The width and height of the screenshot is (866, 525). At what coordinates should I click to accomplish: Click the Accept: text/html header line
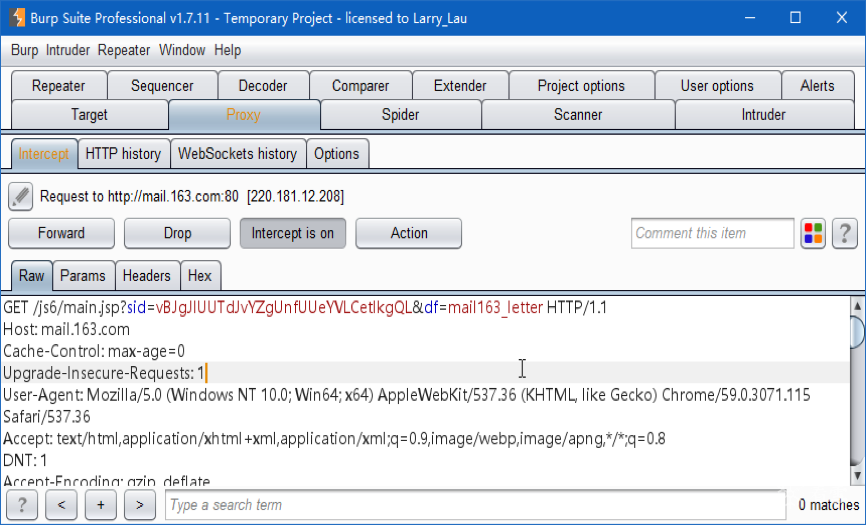pos(334,439)
